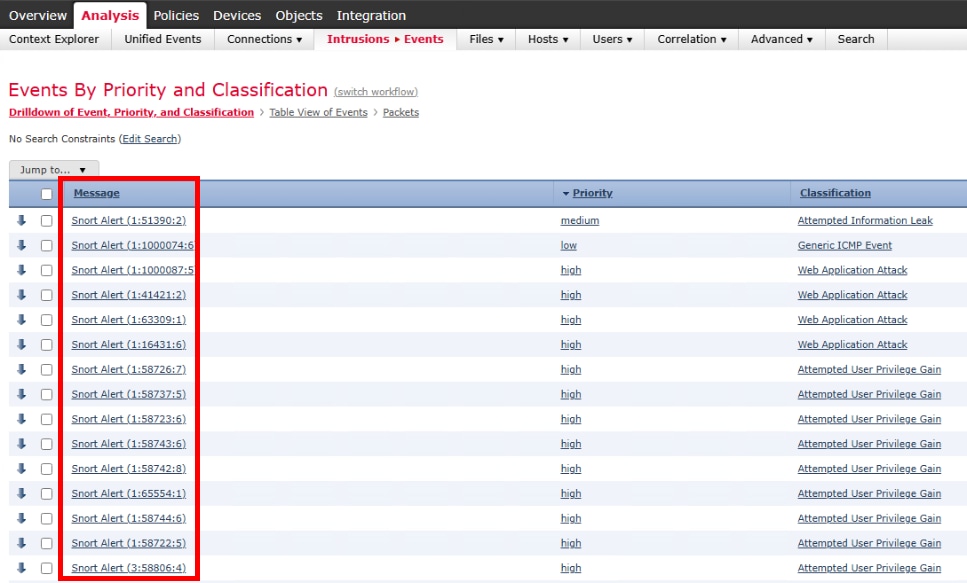
Task: Drill down arrow for Snort Alert (1:58737:5)
Action: tap(22, 394)
